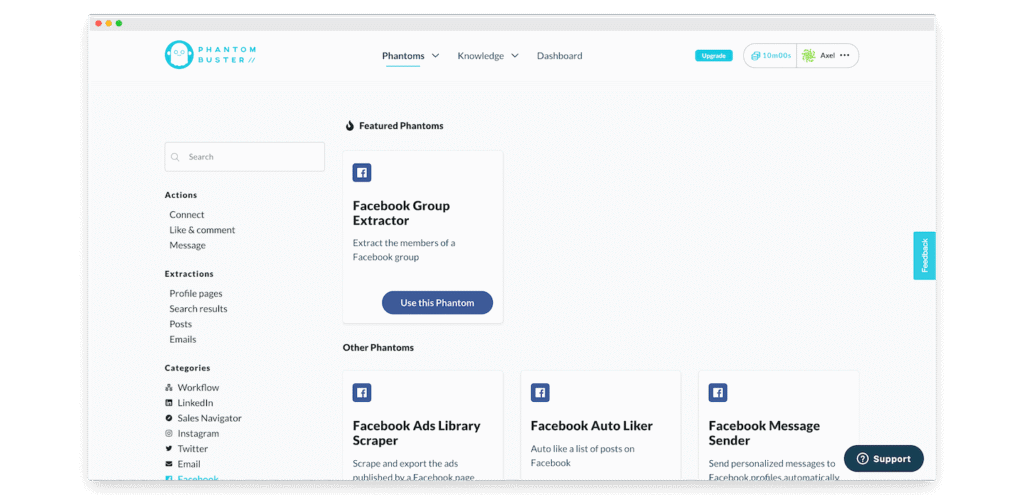Click the Axel user avatar
Image resolution: width=1024 pixels, height=495 pixels.
tap(808, 56)
